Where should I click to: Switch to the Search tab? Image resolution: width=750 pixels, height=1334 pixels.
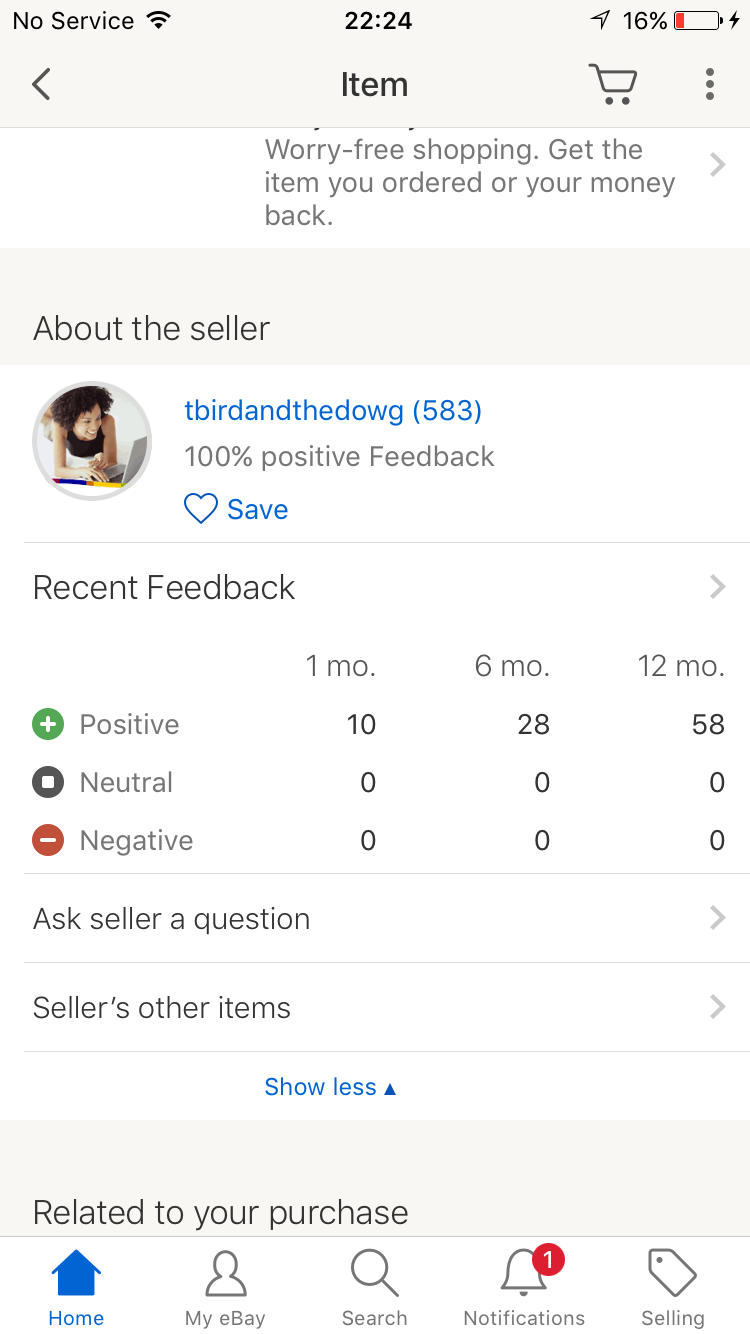coord(374,1286)
